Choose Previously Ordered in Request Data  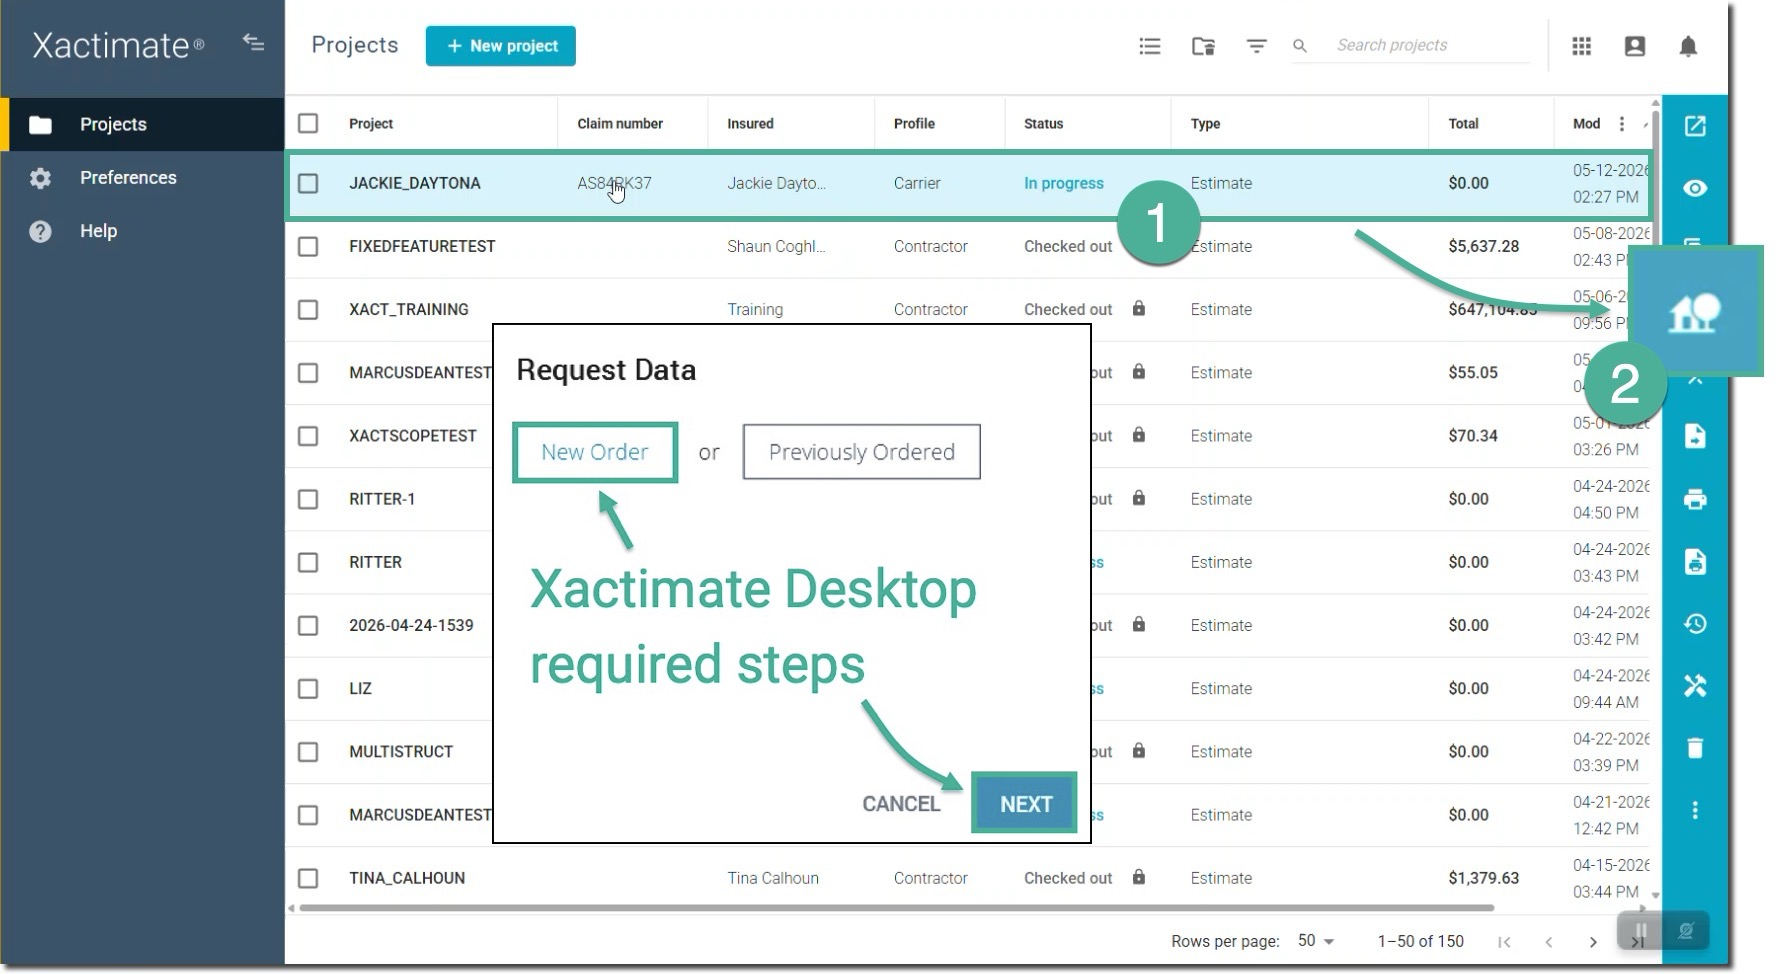click(861, 452)
